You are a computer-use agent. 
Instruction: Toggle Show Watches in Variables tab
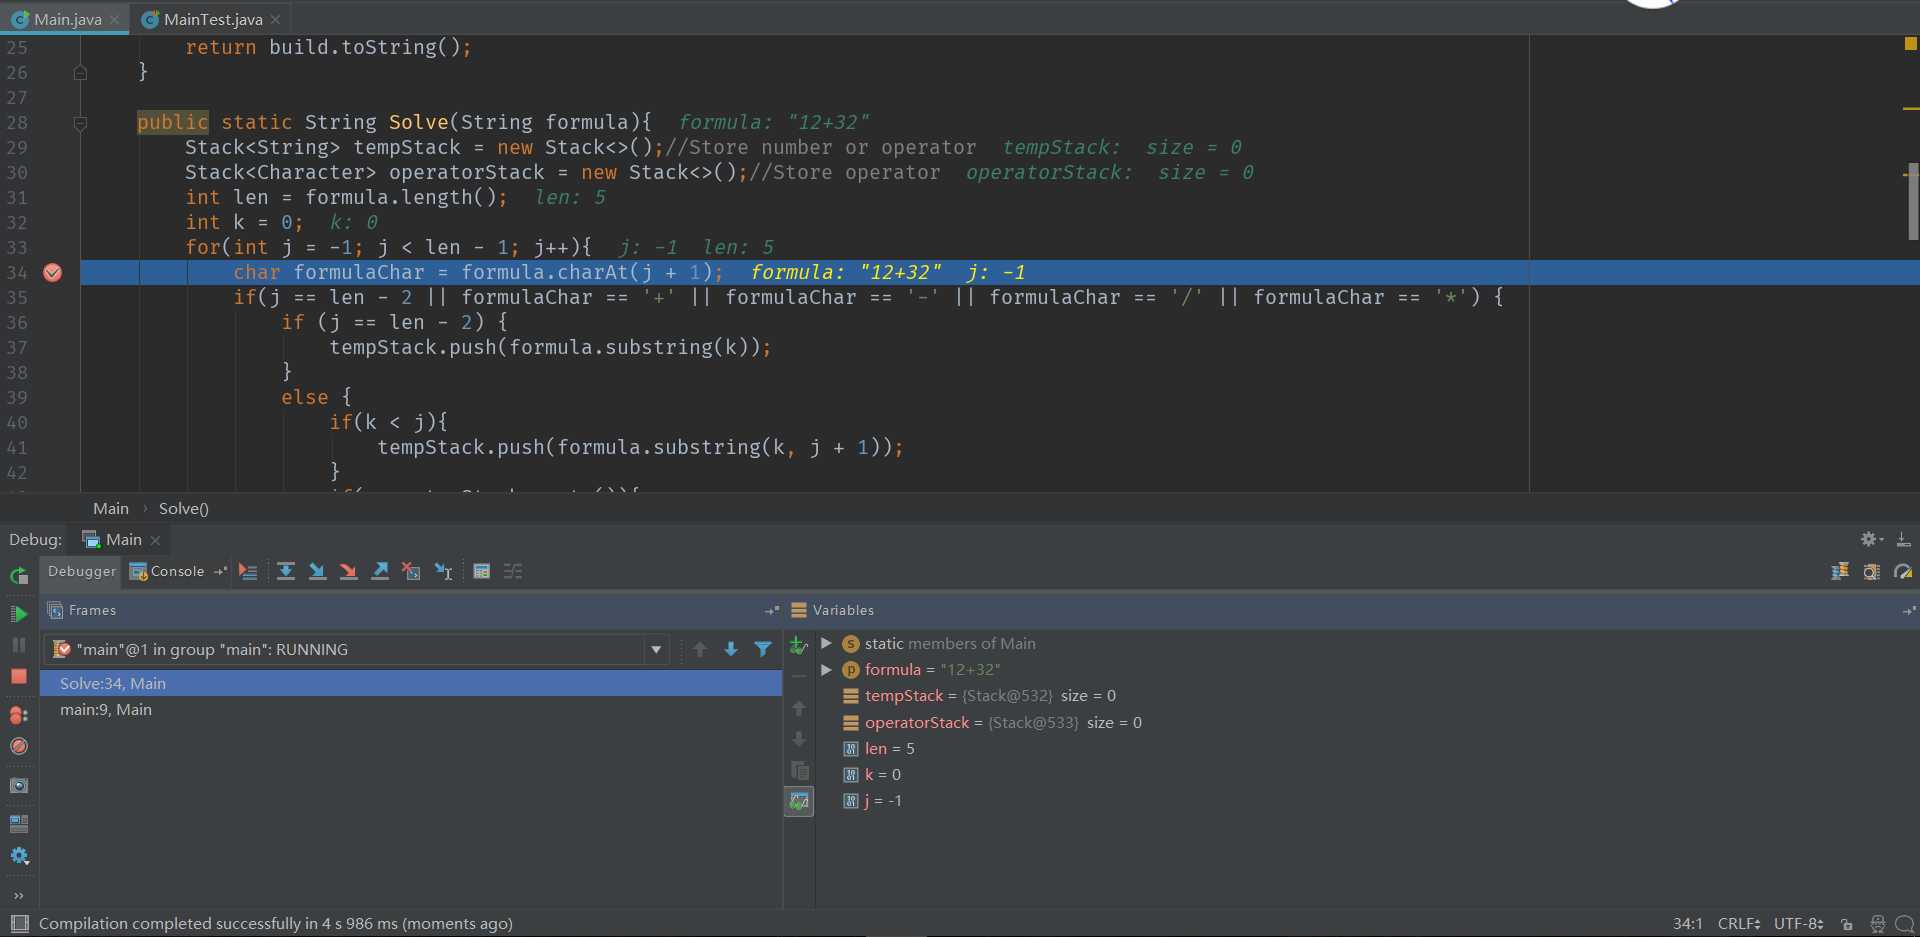point(799,801)
